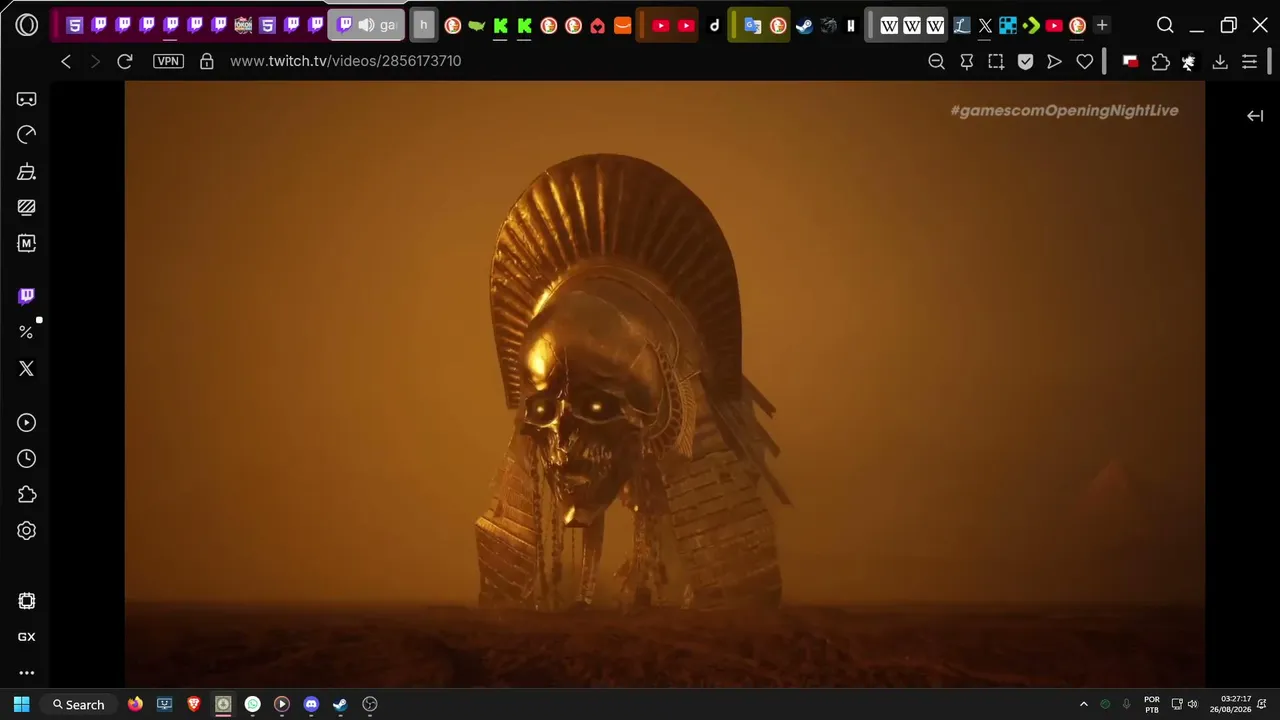Open Brave browser from the taskbar
The width and height of the screenshot is (1280, 720).
click(194, 704)
